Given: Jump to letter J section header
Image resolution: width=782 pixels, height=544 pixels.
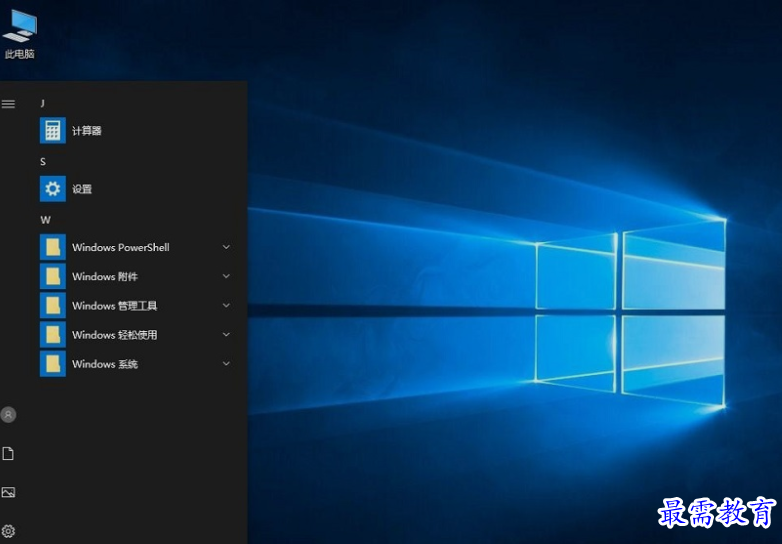Looking at the screenshot, I should click(x=42, y=103).
